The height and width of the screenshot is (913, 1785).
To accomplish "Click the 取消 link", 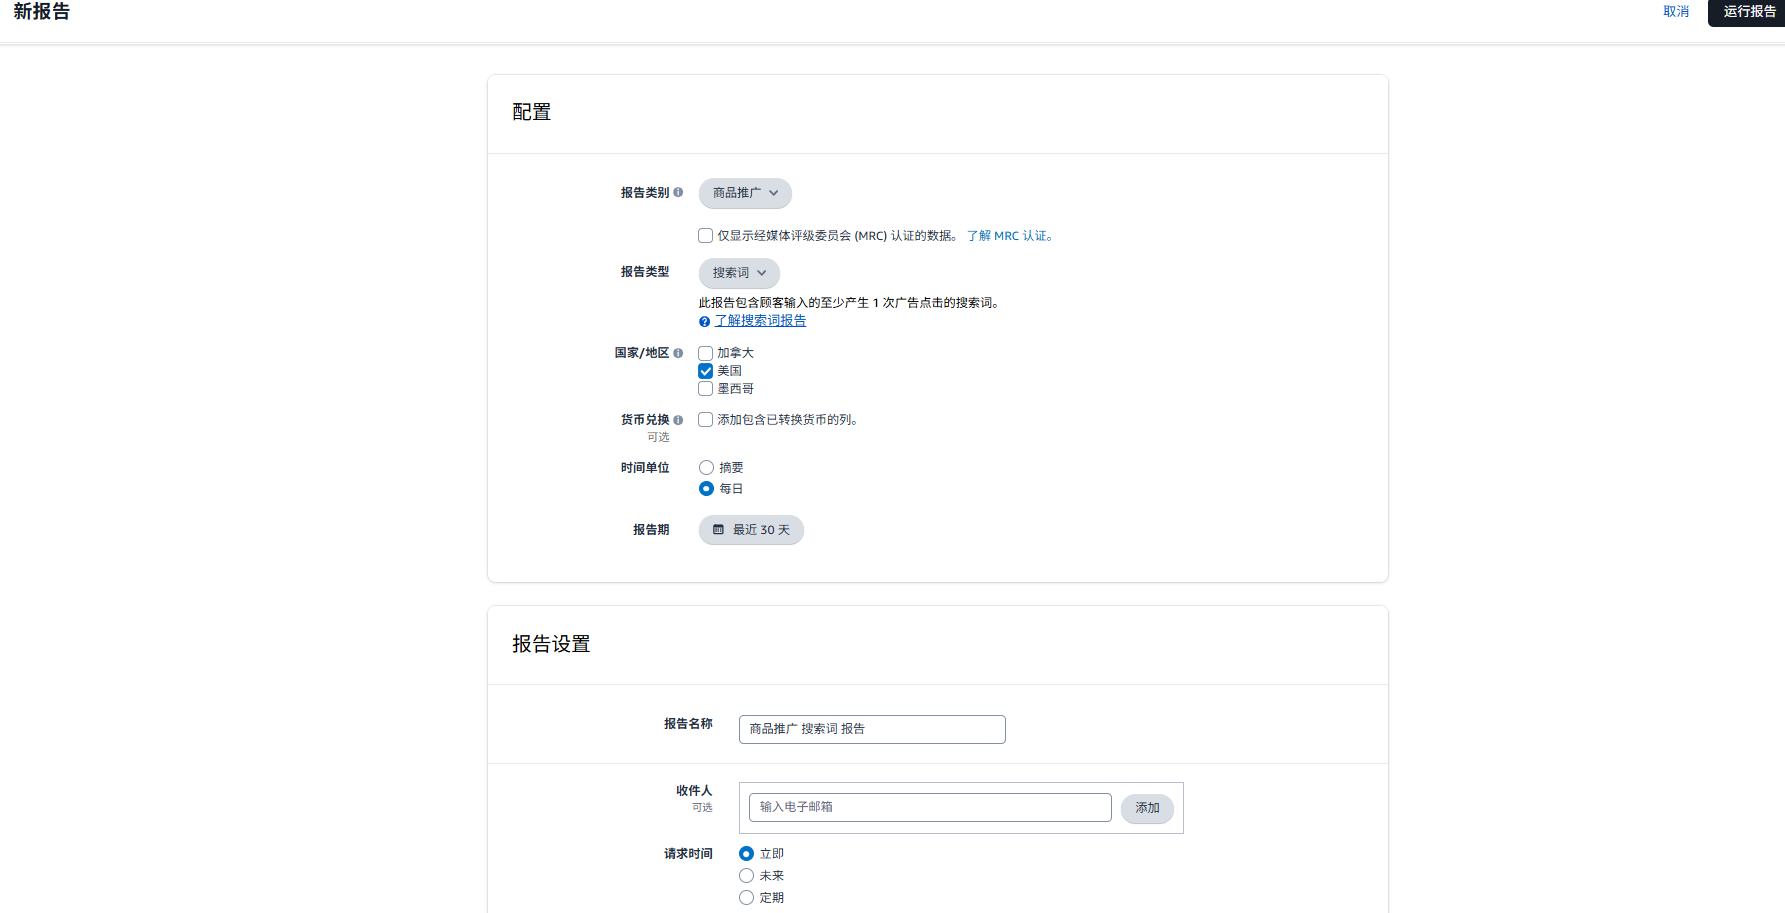I will (1676, 12).
